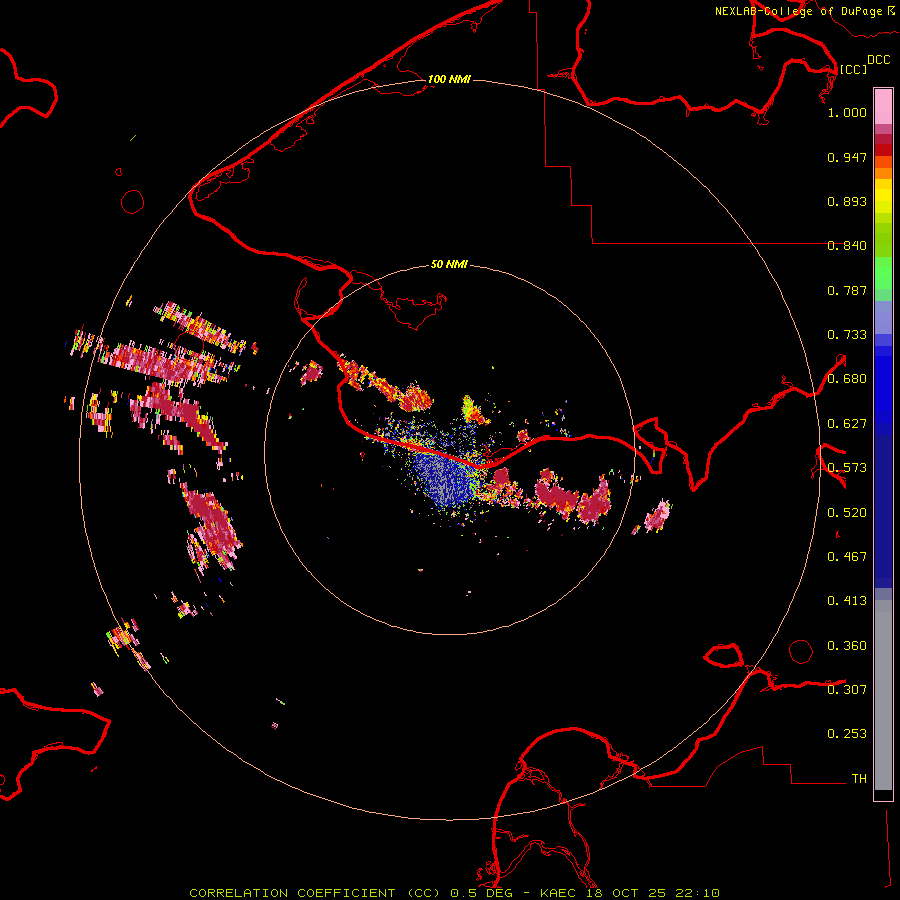Click the NEXLAB-College of DuPage label
The height and width of the screenshot is (900, 900).
(x=798, y=11)
